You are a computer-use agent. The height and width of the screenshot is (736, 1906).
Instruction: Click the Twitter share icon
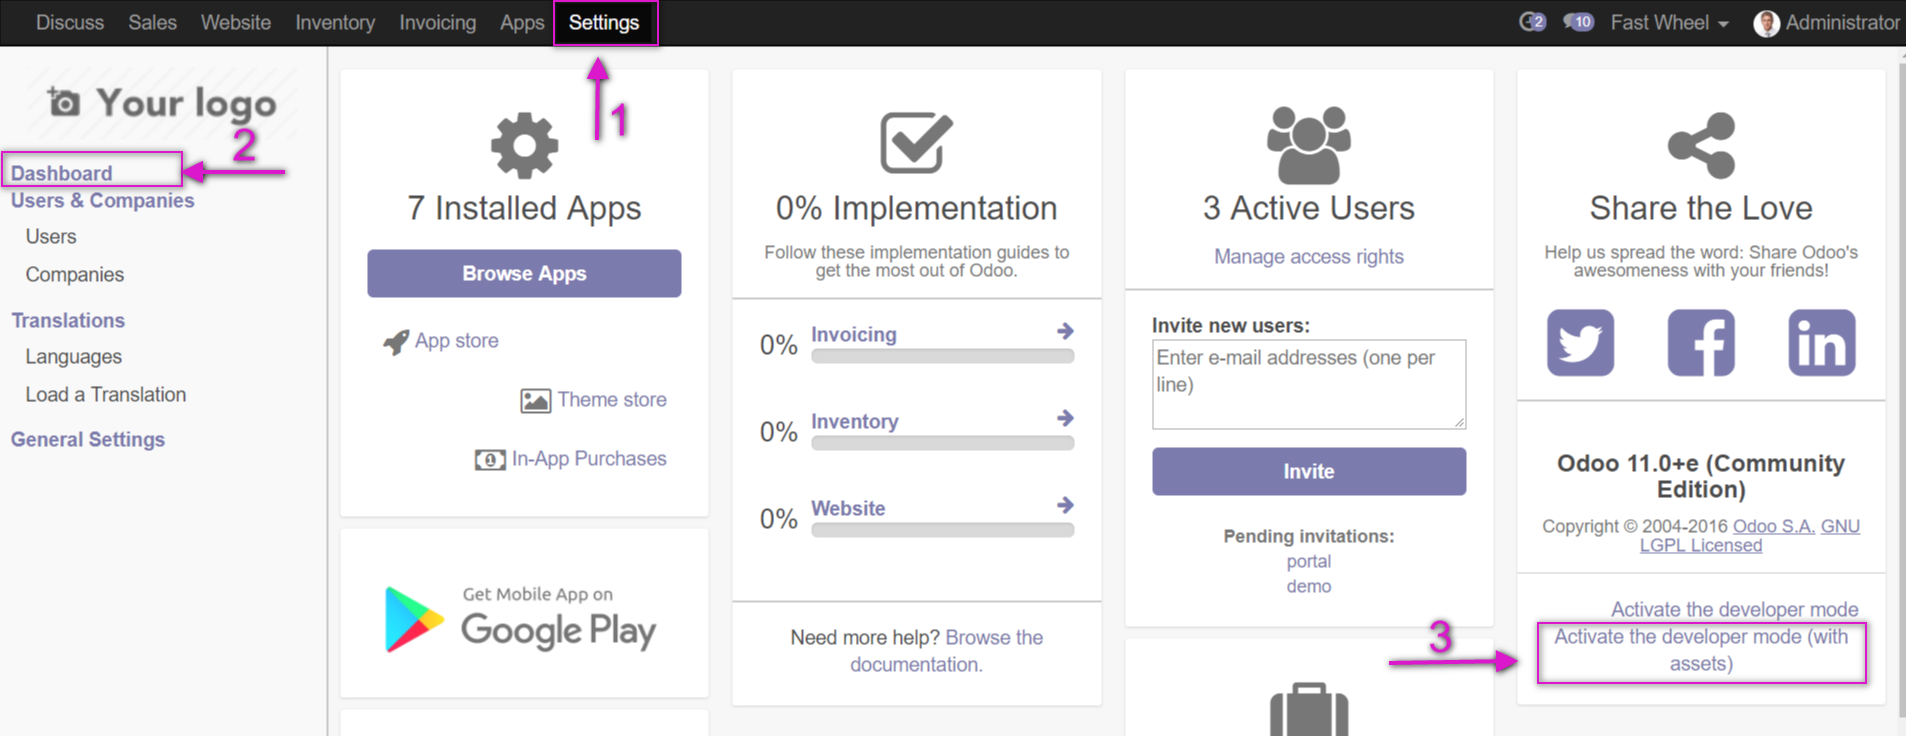pos(1580,343)
